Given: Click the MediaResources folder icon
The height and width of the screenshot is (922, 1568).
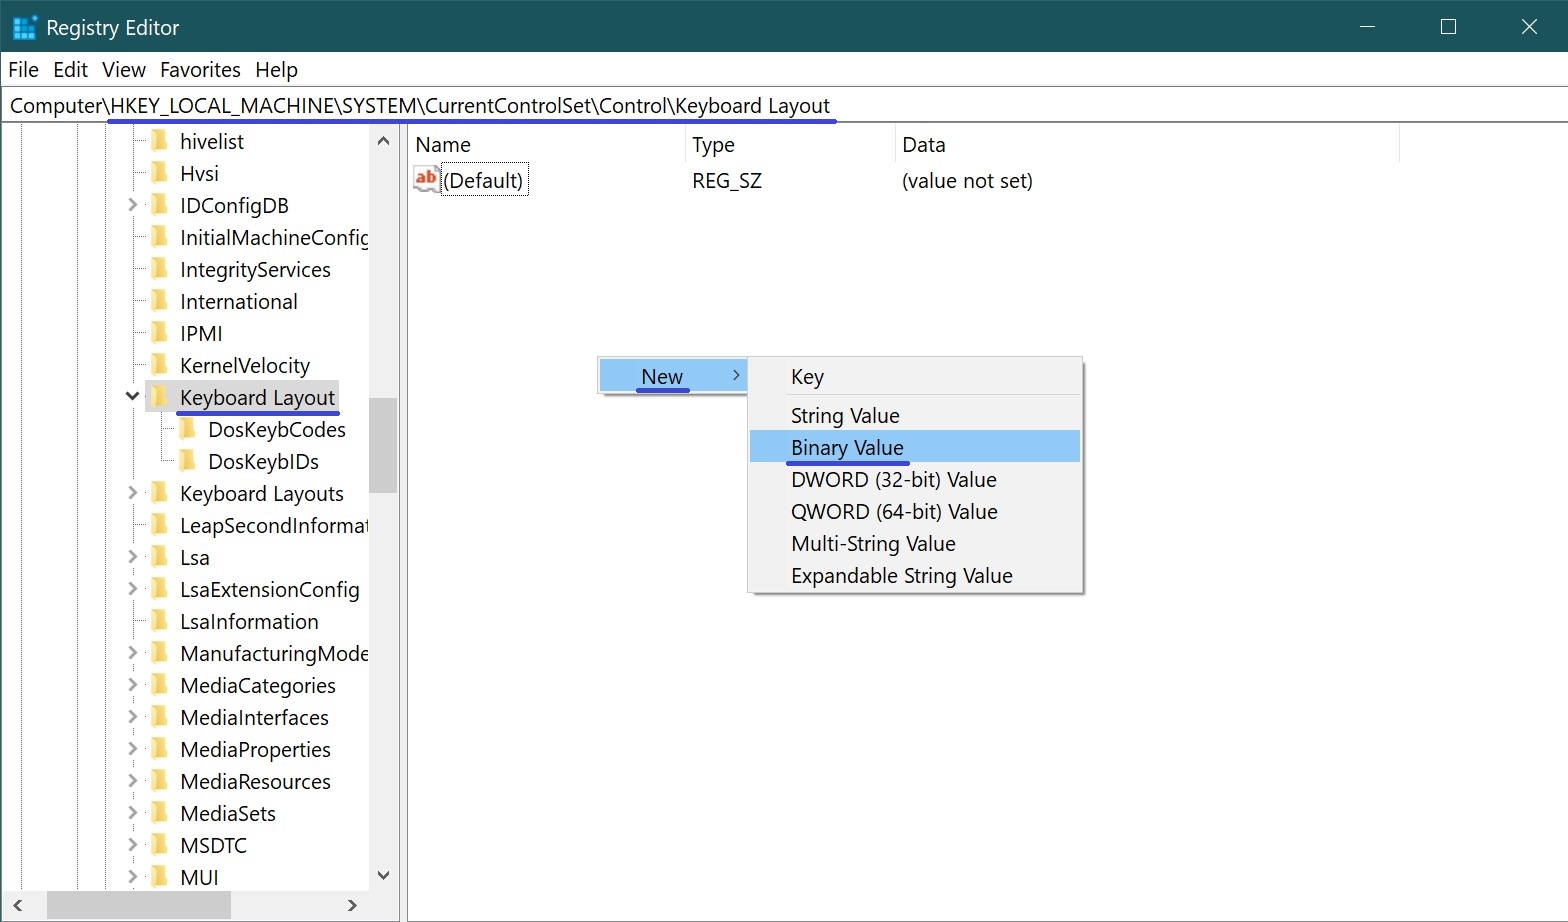Looking at the screenshot, I should [159, 781].
